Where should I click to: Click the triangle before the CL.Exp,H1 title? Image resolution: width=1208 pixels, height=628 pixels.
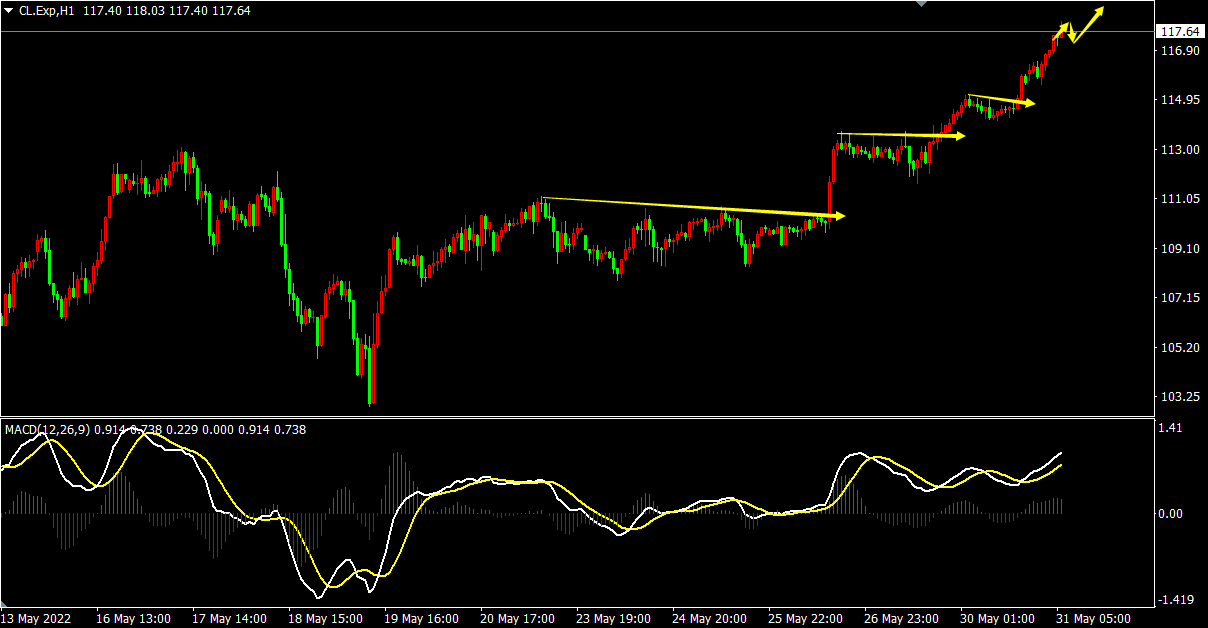tap(9, 10)
